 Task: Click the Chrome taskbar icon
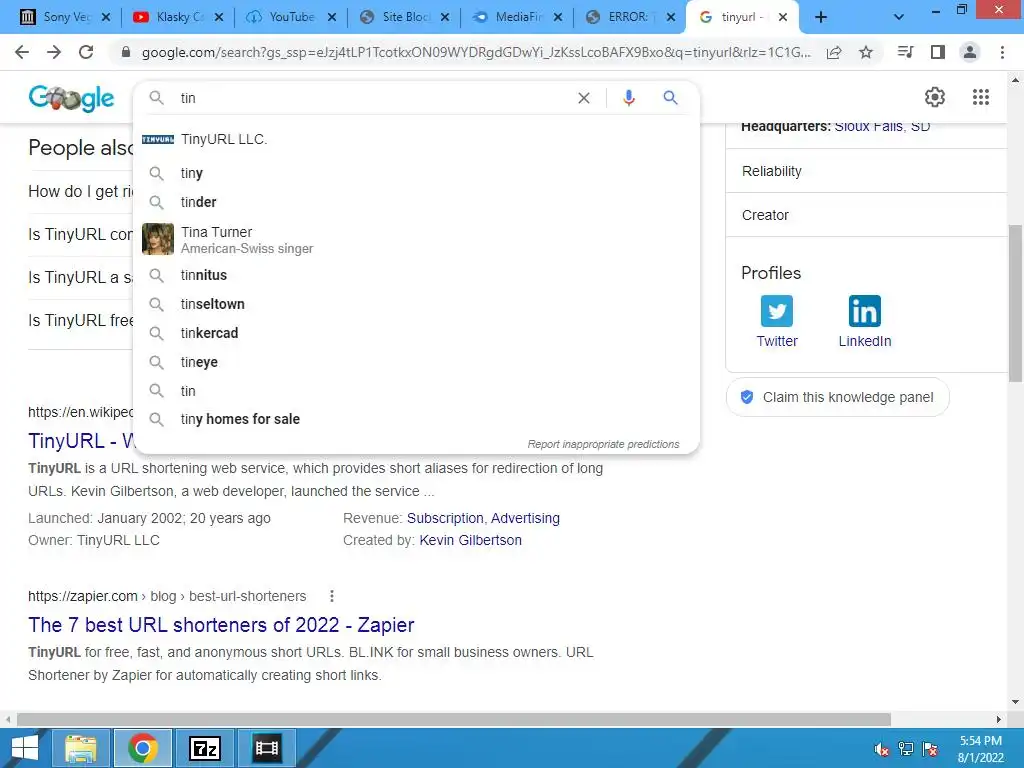[x=142, y=748]
